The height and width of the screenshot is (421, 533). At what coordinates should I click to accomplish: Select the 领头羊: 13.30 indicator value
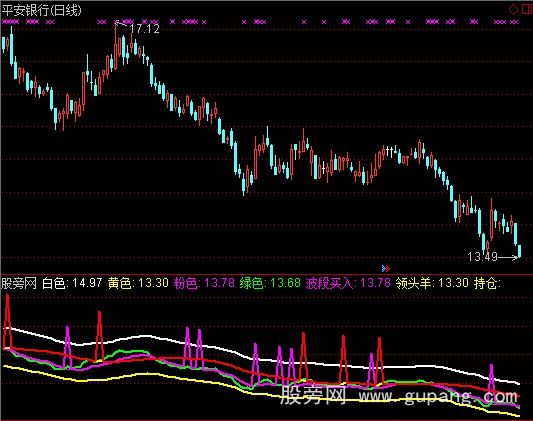432,283
